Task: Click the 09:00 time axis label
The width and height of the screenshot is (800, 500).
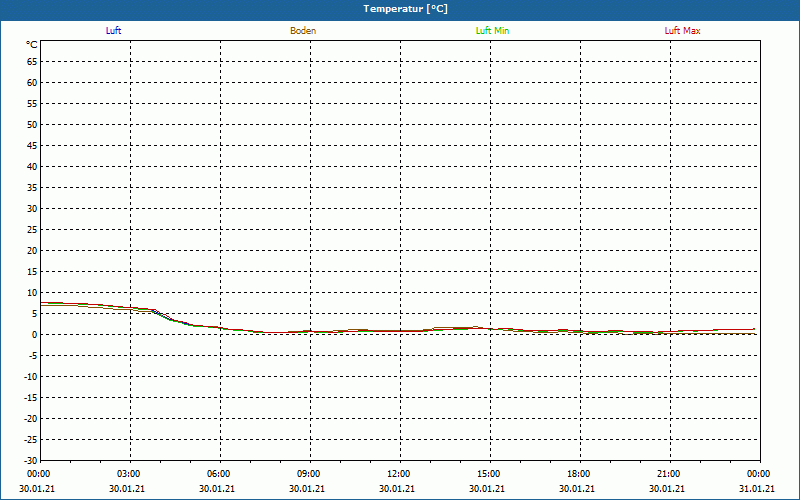Action: coord(309,474)
